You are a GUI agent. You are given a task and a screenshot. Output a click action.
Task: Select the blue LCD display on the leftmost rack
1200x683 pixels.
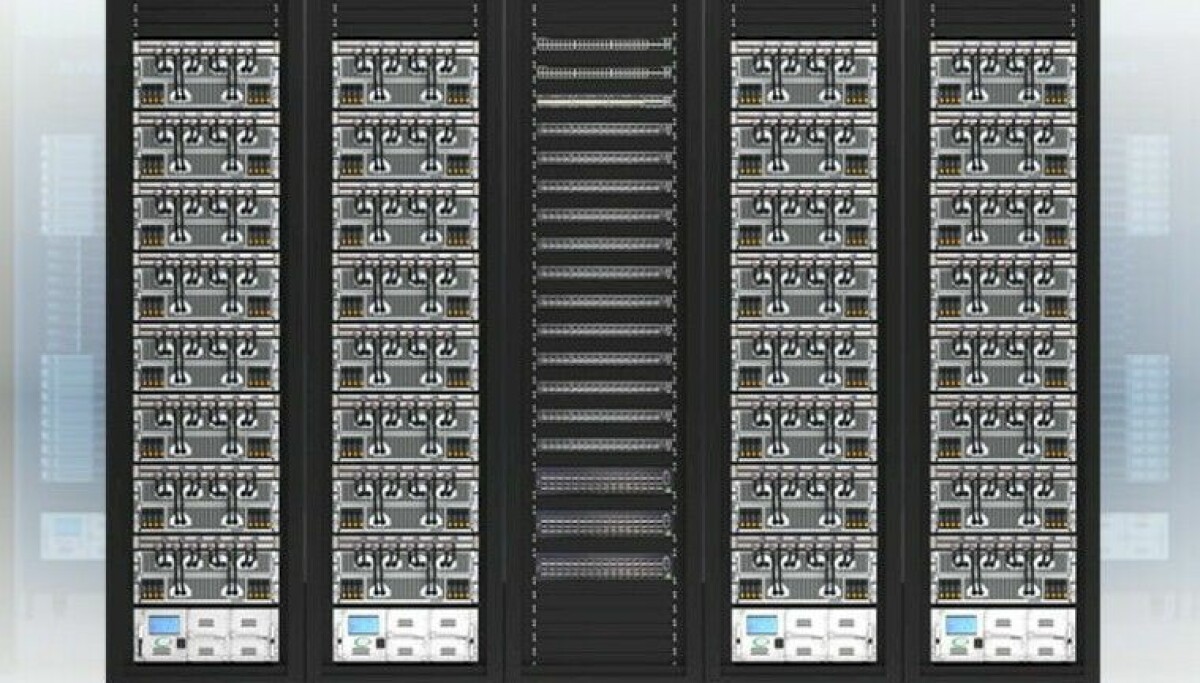[163, 622]
